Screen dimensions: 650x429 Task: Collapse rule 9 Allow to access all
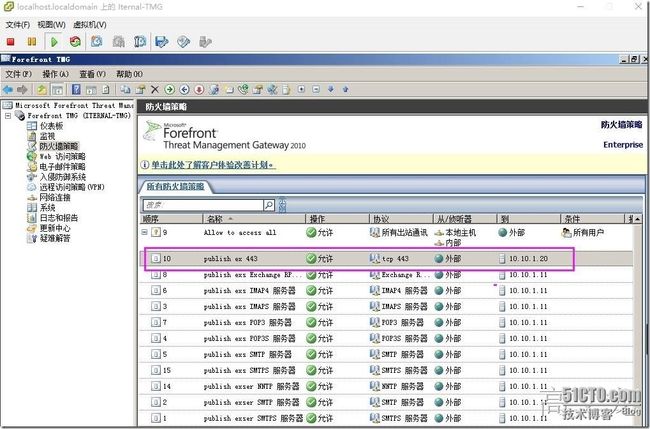(x=144, y=233)
